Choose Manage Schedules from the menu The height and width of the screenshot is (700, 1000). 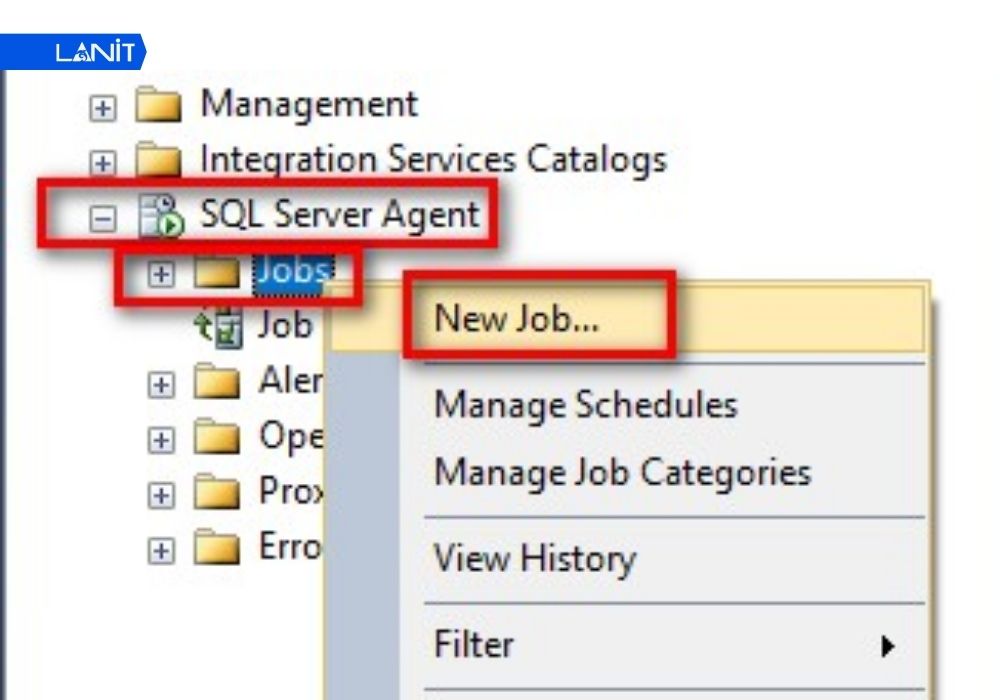point(586,405)
